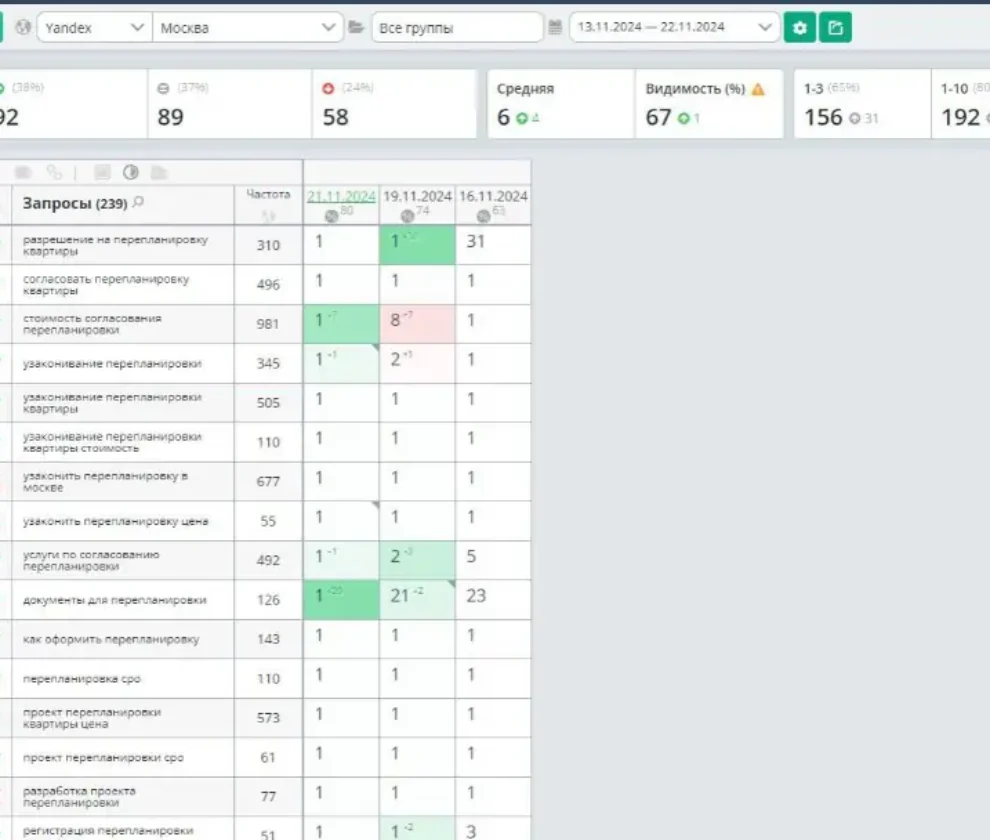Screen dimensions: 990x840
Task: Open the date range 13.11.2024 — 22.11.2024 dropdown
Action: tap(674, 27)
